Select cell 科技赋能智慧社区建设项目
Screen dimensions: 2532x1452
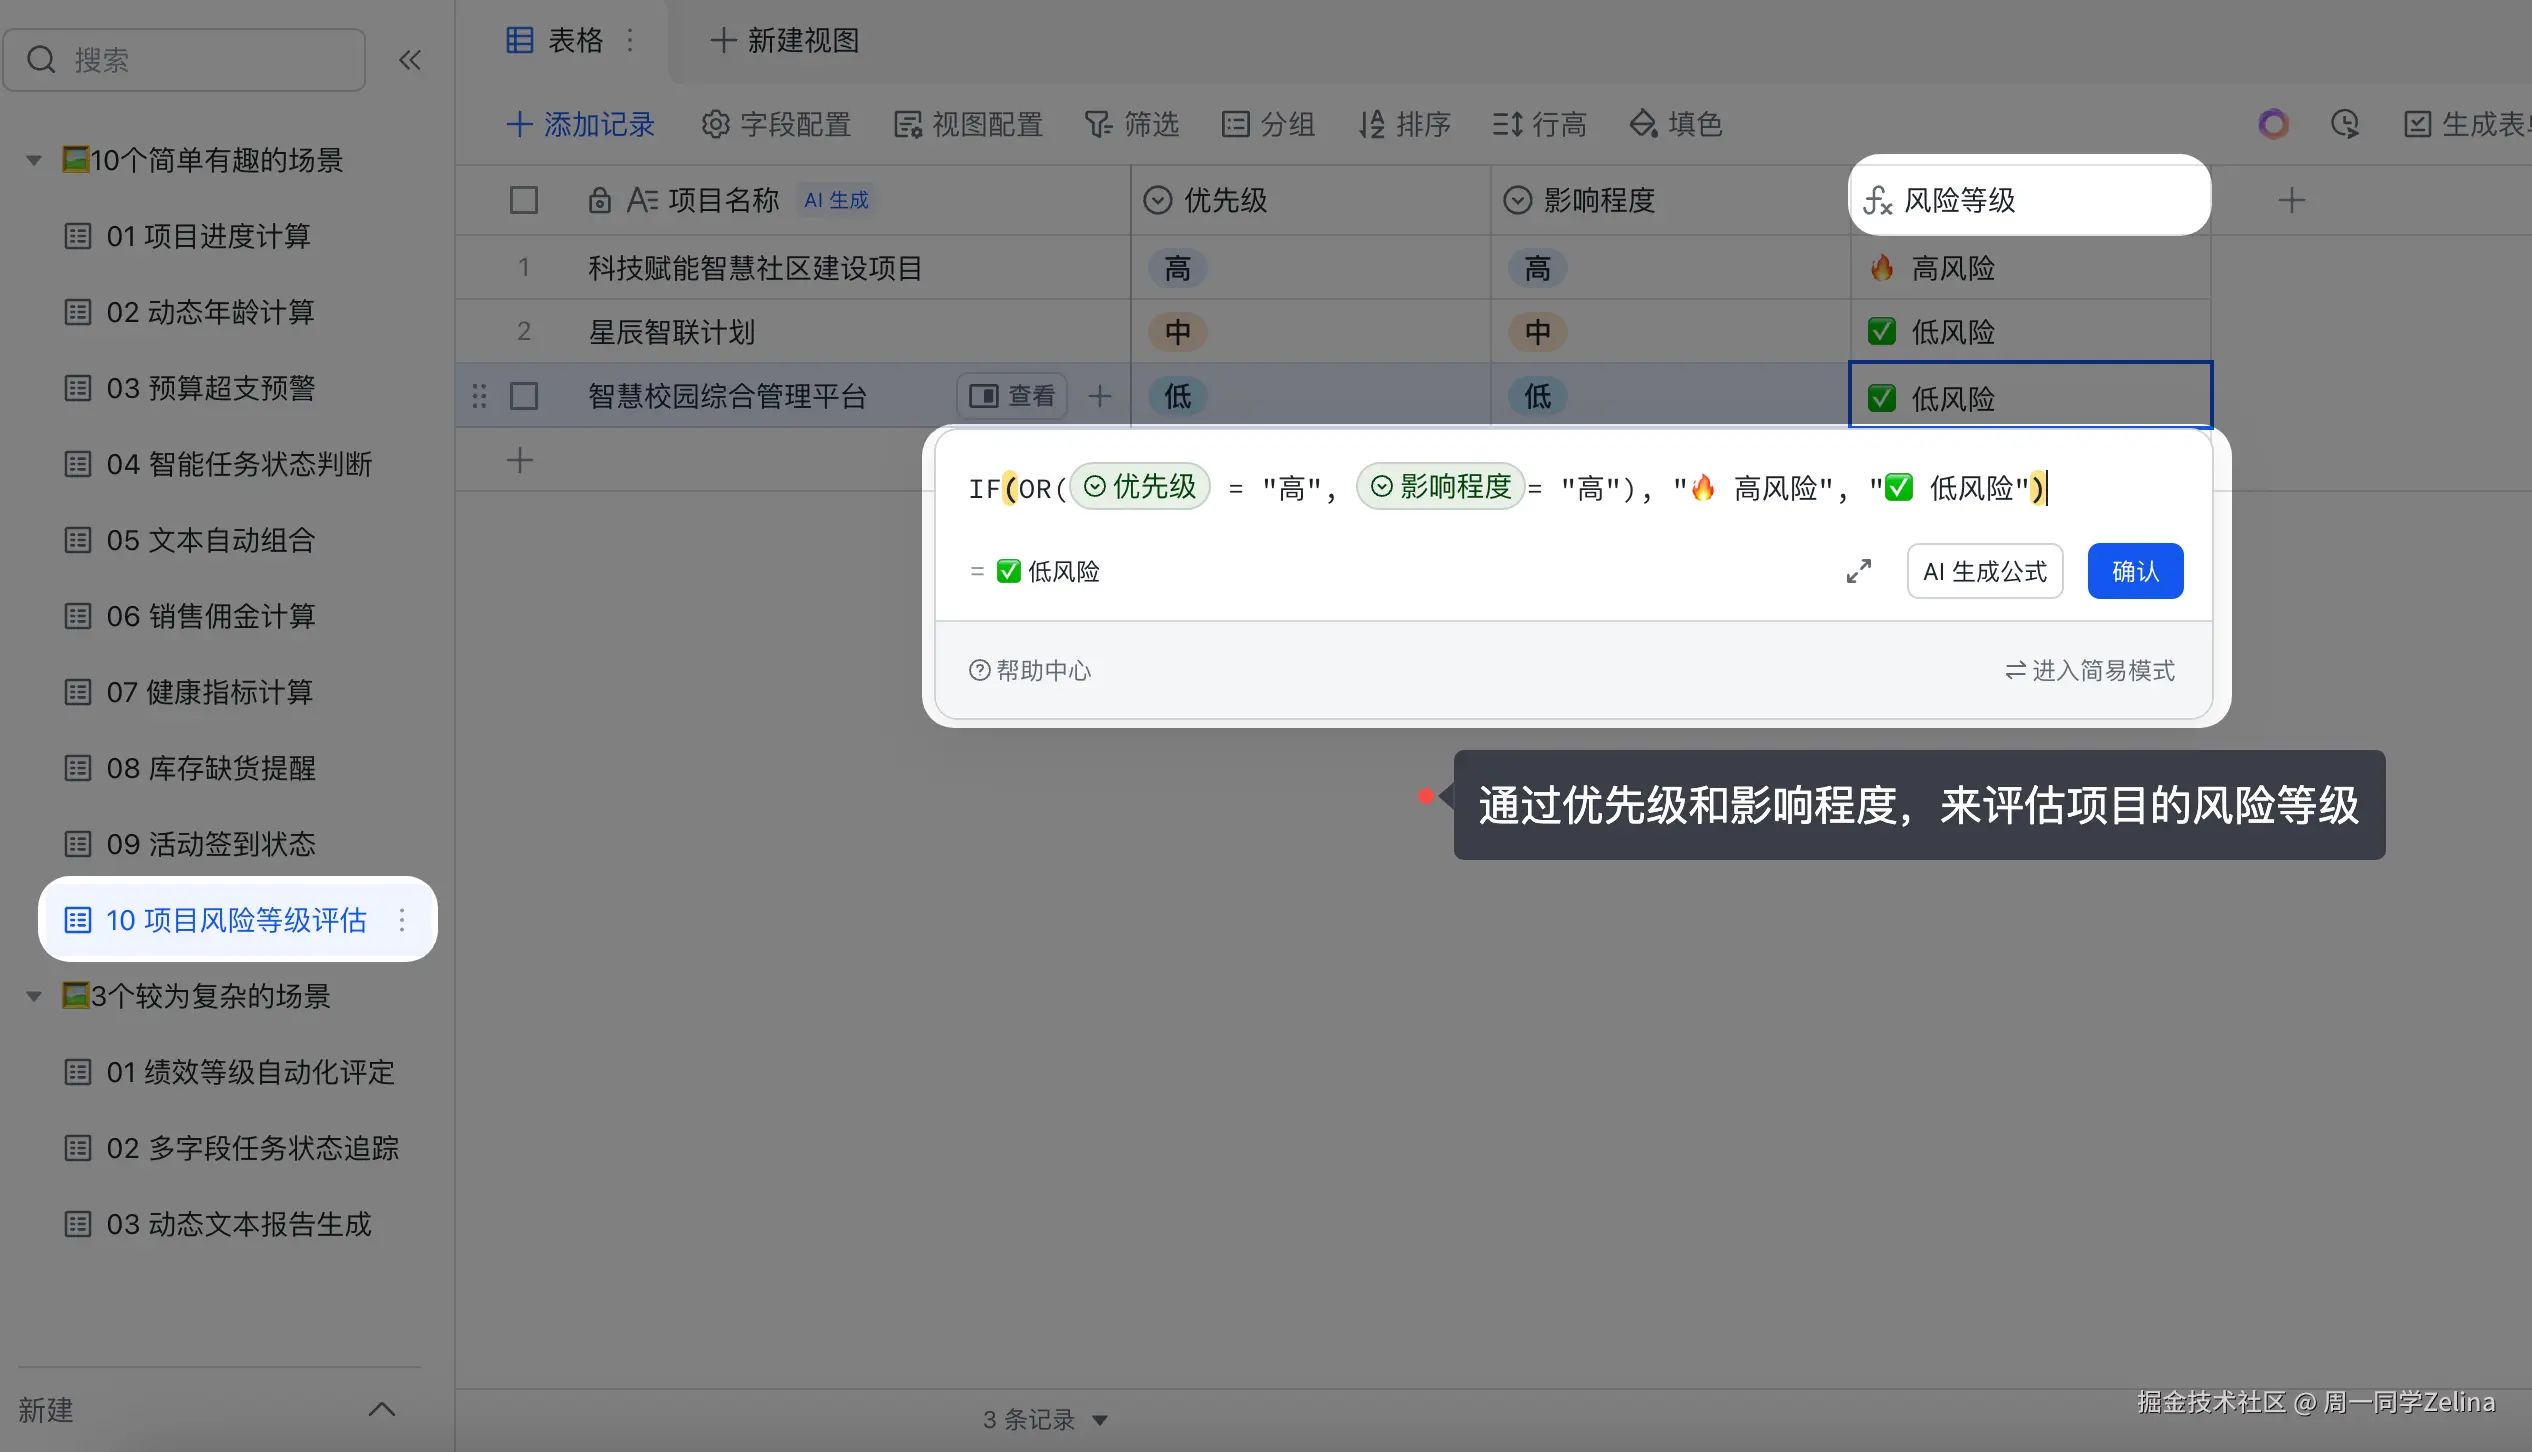(x=755, y=268)
